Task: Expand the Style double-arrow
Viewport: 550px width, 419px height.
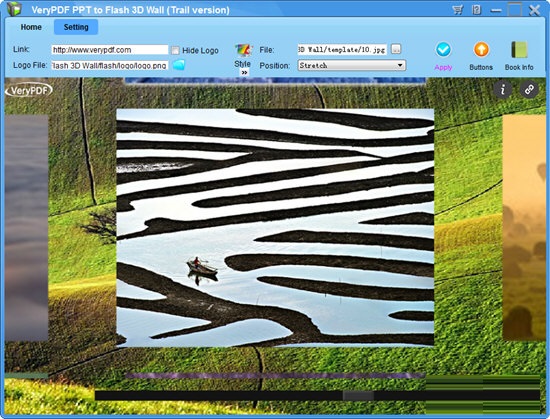Action: tap(244, 73)
